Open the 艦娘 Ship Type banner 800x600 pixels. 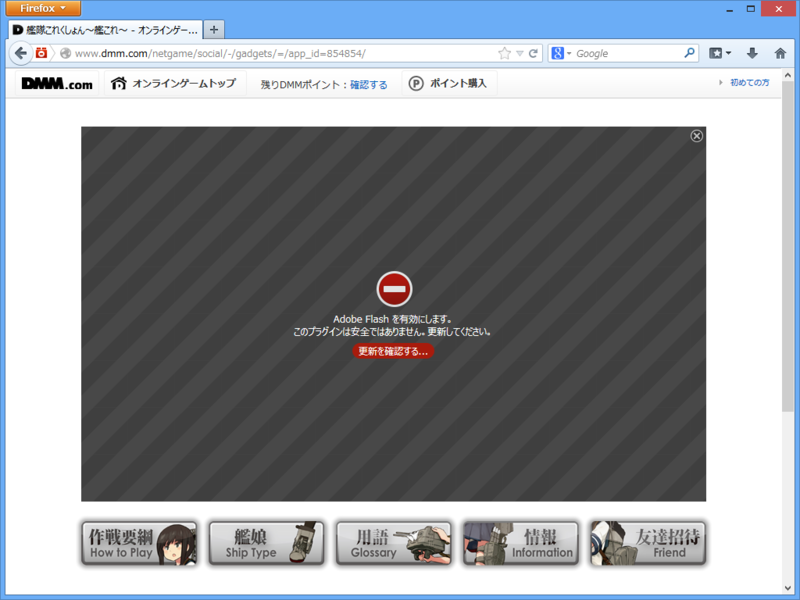coord(266,543)
